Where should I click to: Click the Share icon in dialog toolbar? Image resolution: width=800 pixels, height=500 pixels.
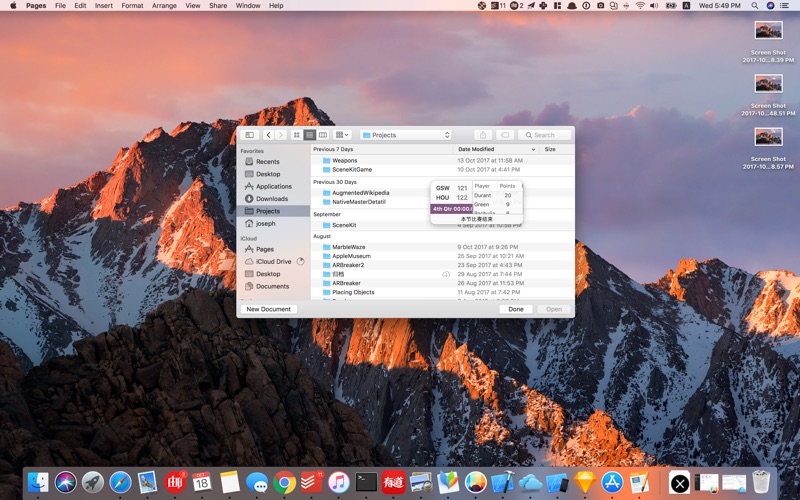pos(483,135)
